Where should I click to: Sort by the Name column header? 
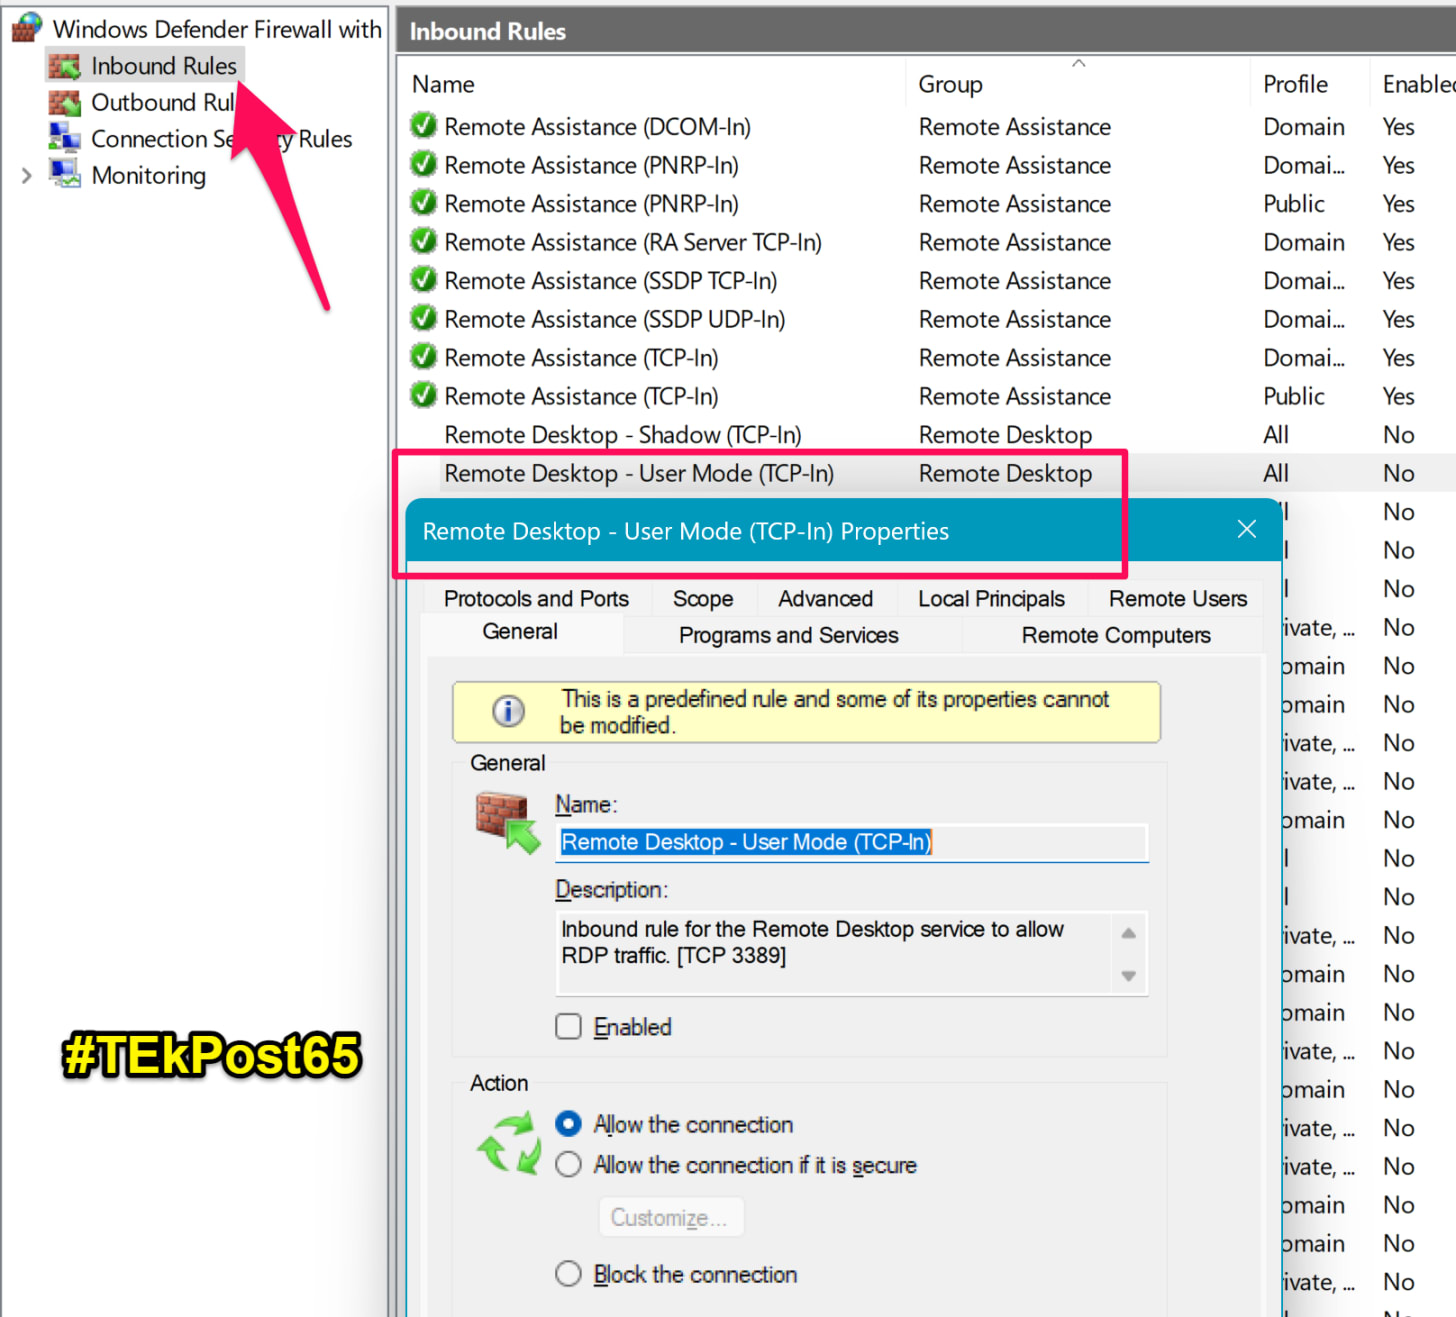pyautogui.click(x=443, y=84)
